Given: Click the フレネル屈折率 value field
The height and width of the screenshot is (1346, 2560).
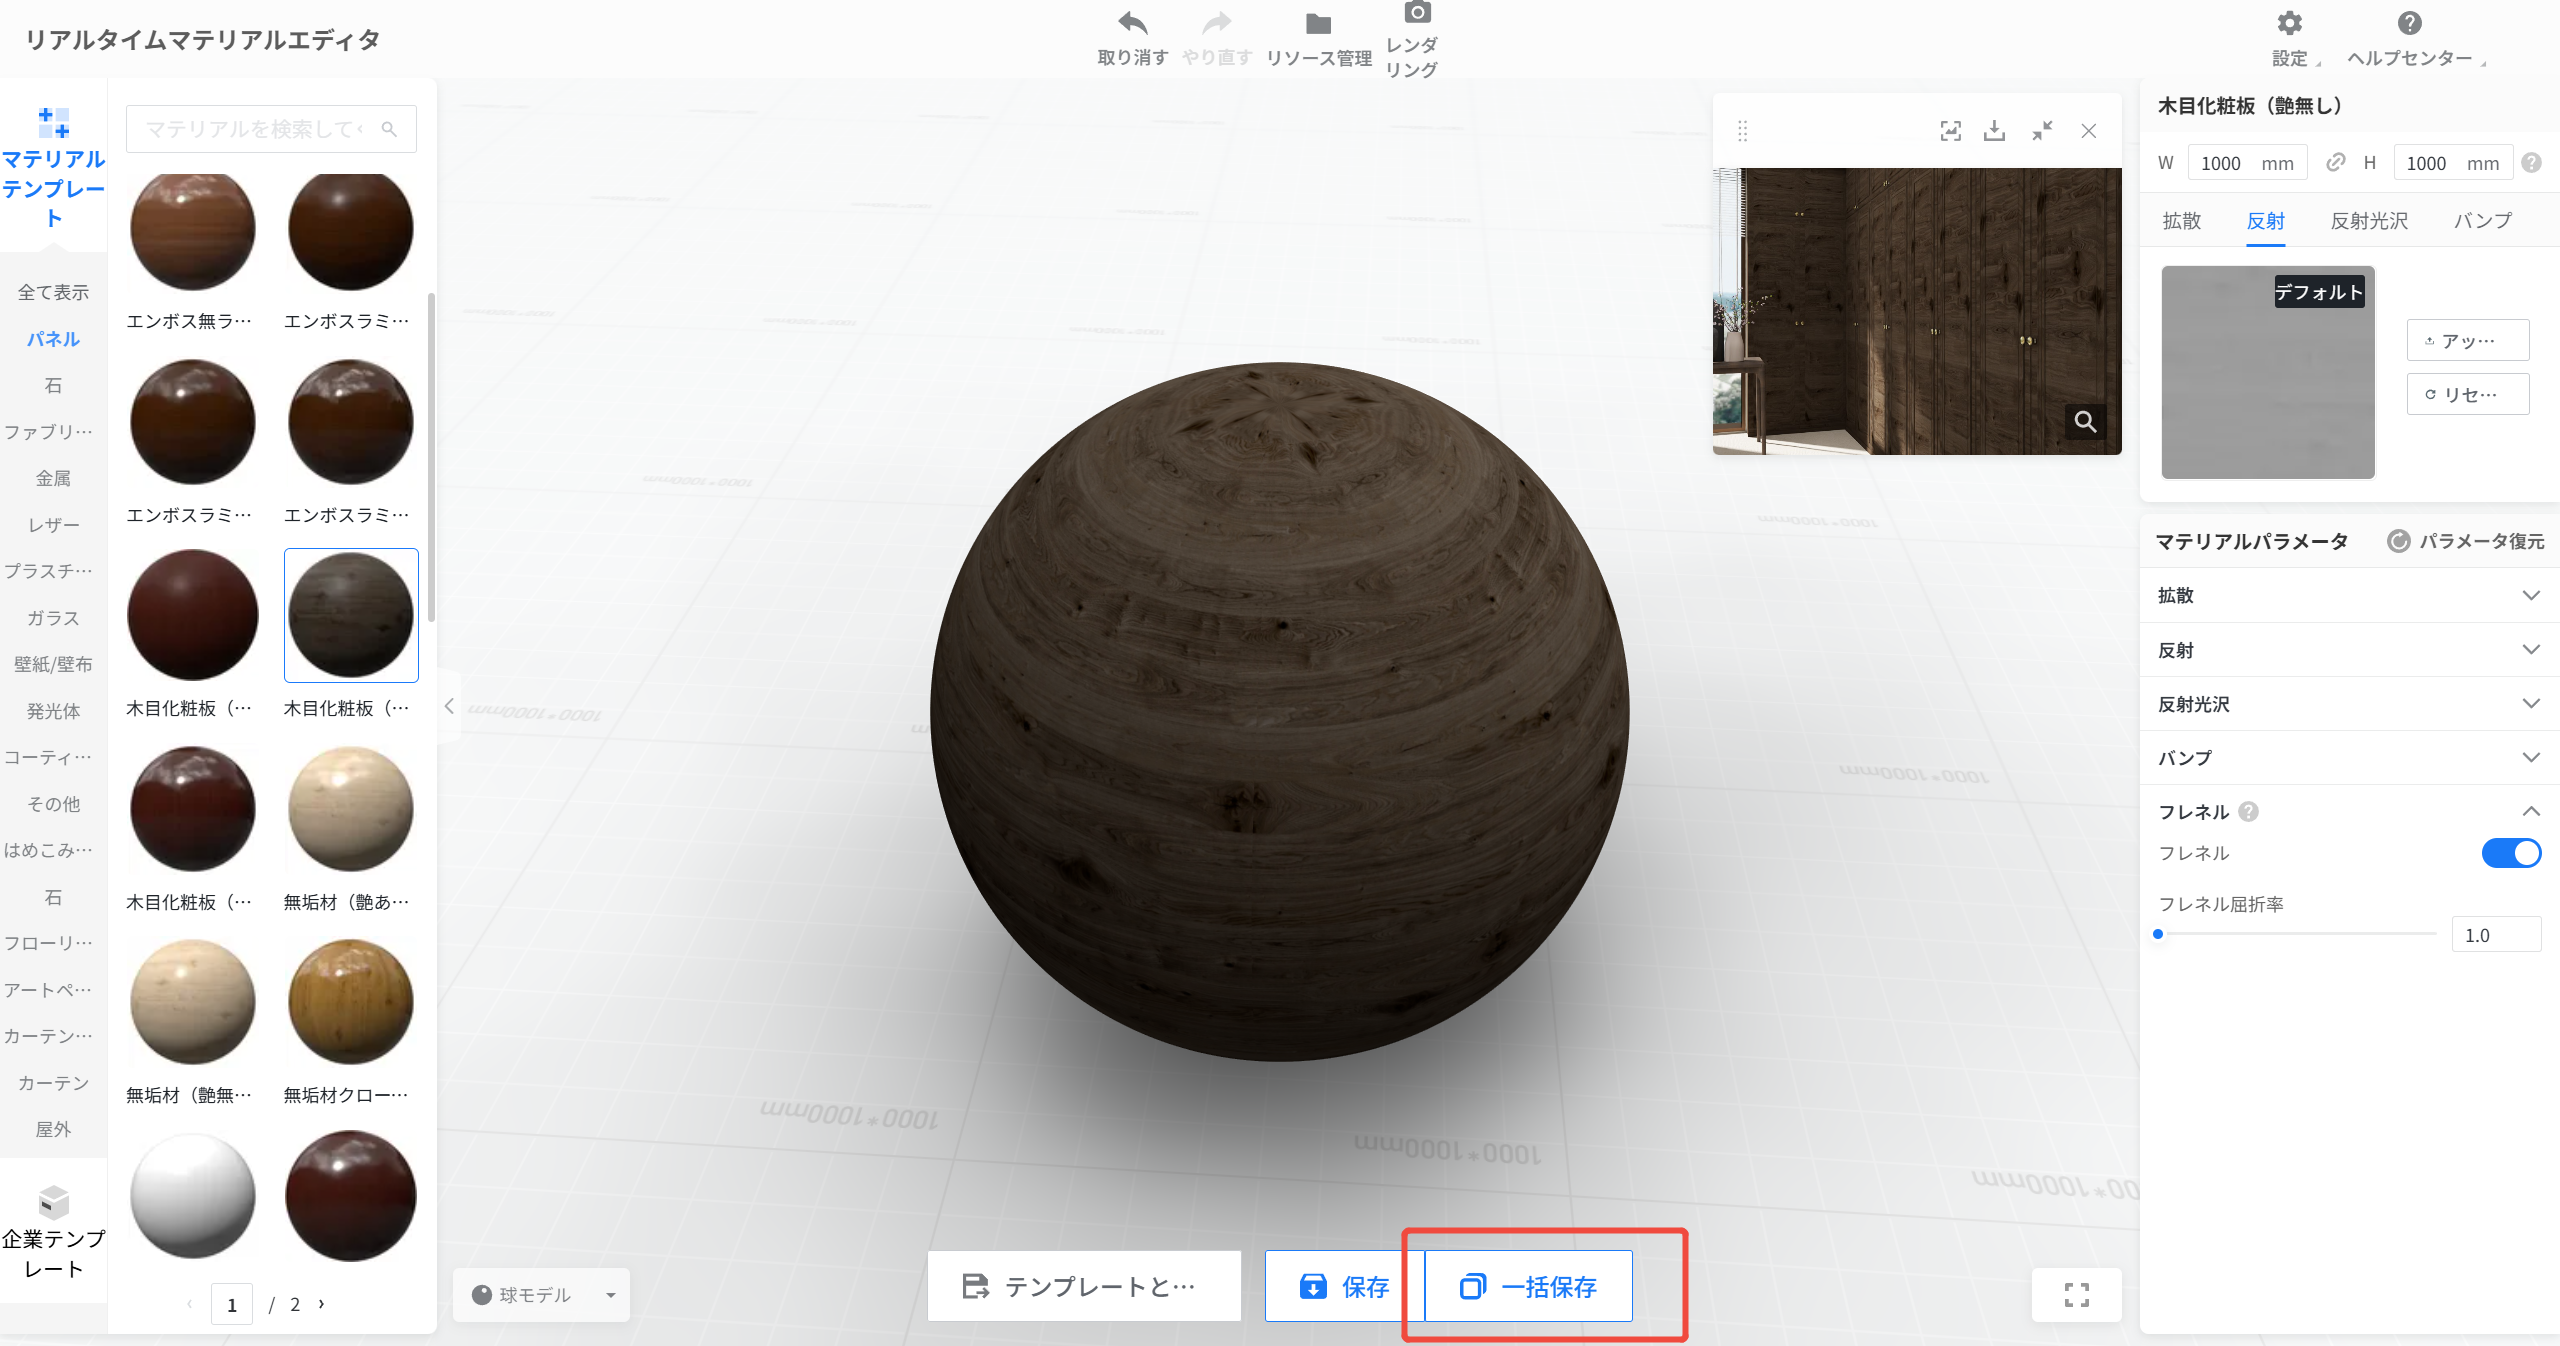Looking at the screenshot, I should coord(2496,934).
